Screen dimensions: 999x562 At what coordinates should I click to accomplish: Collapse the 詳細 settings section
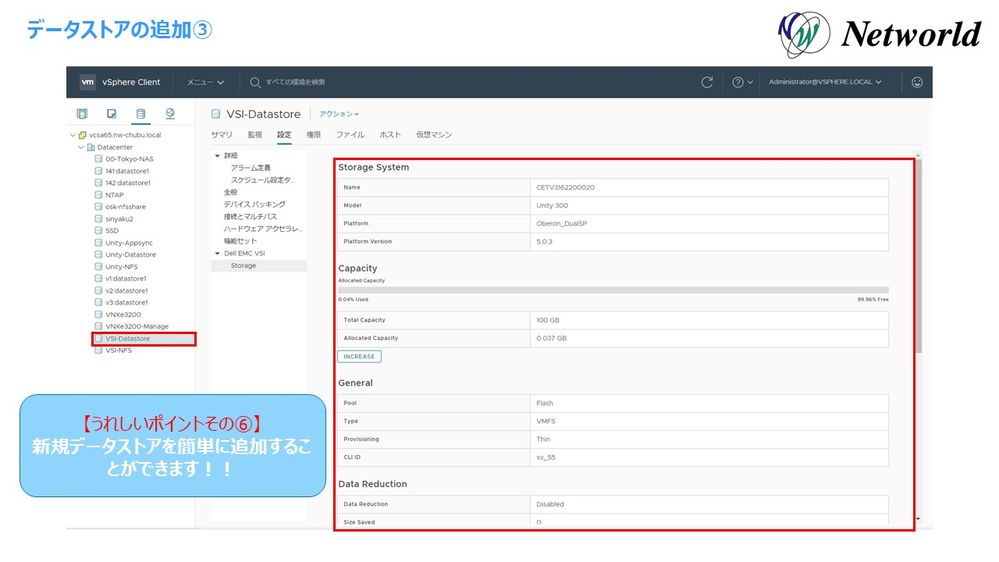(x=217, y=155)
